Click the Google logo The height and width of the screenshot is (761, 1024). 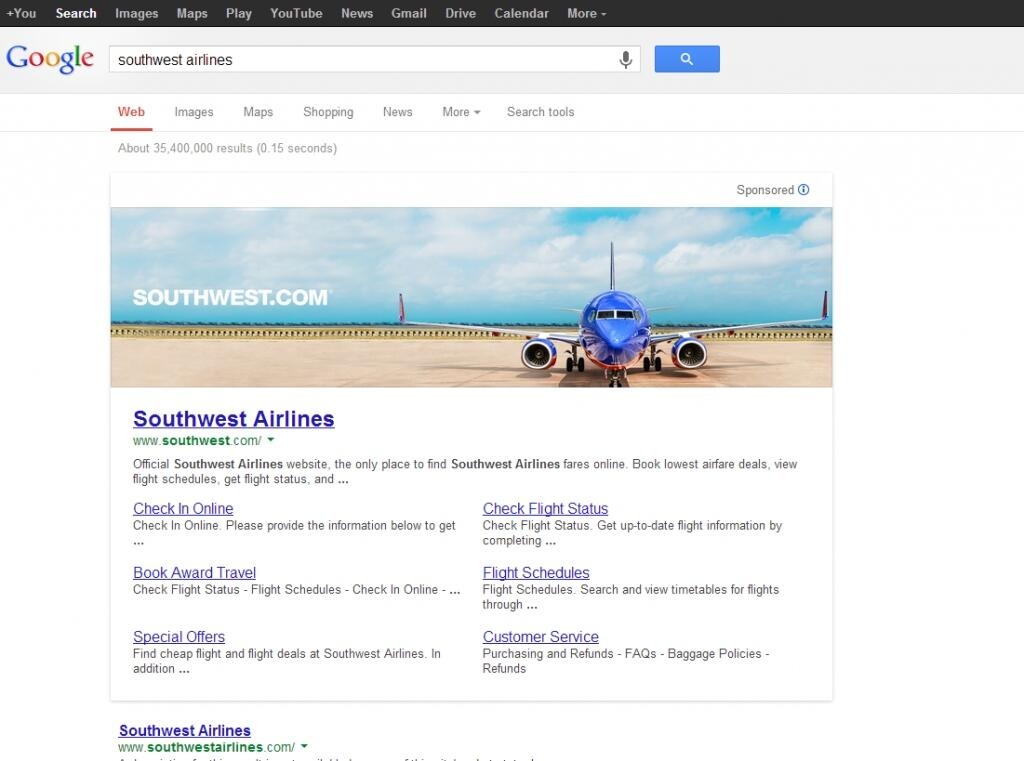pyautogui.click(x=50, y=59)
